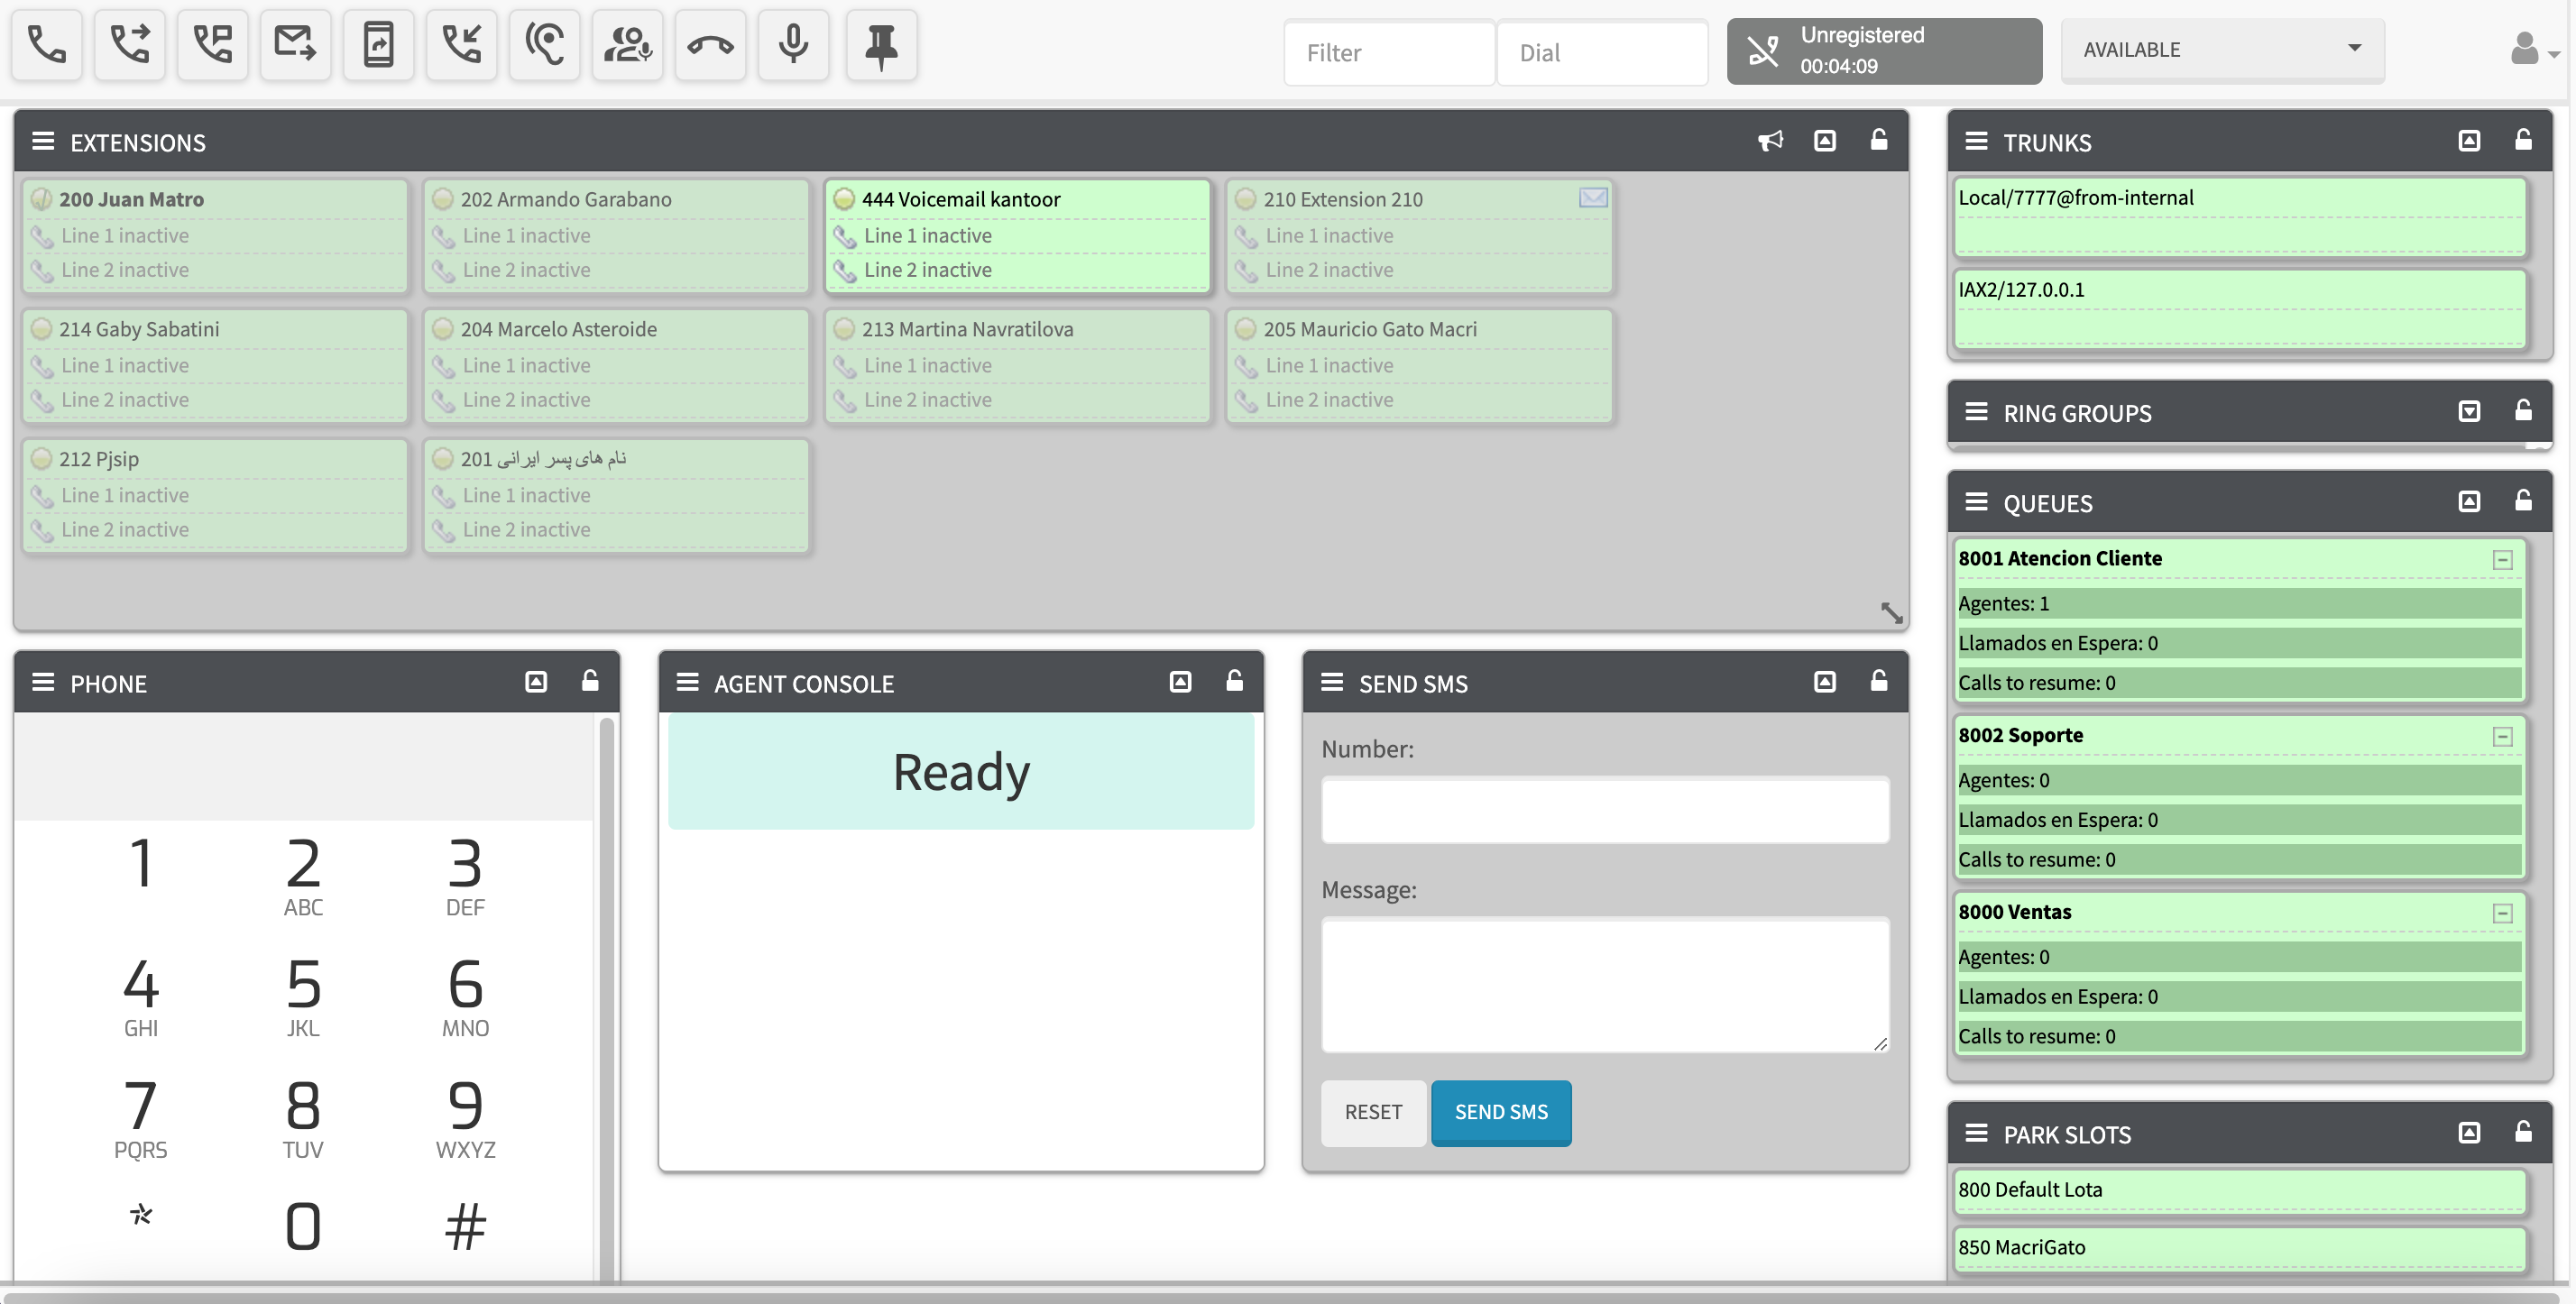Click the hangup call icon
The height and width of the screenshot is (1304, 2576).
coord(710,45)
